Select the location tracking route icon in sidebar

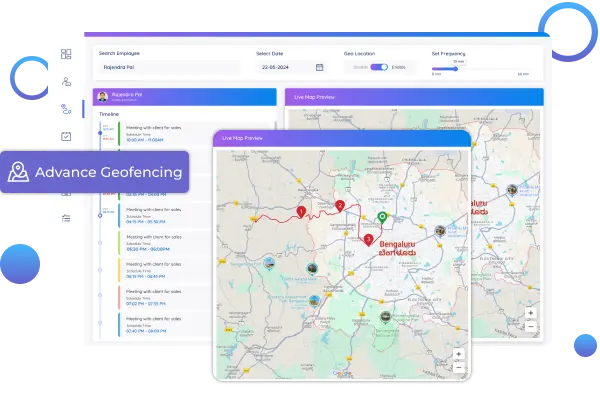pos(66,108)
